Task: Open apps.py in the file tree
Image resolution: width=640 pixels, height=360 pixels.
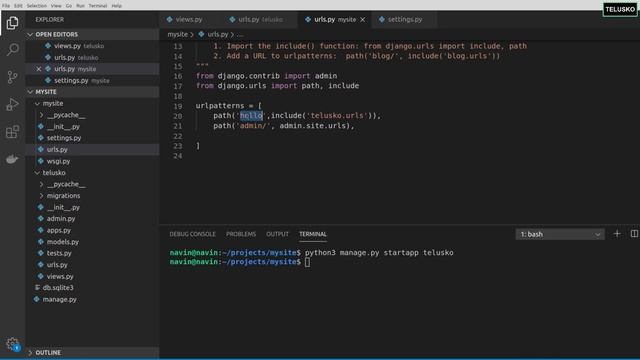Action: pyautogui.click(x=59, y=230)
